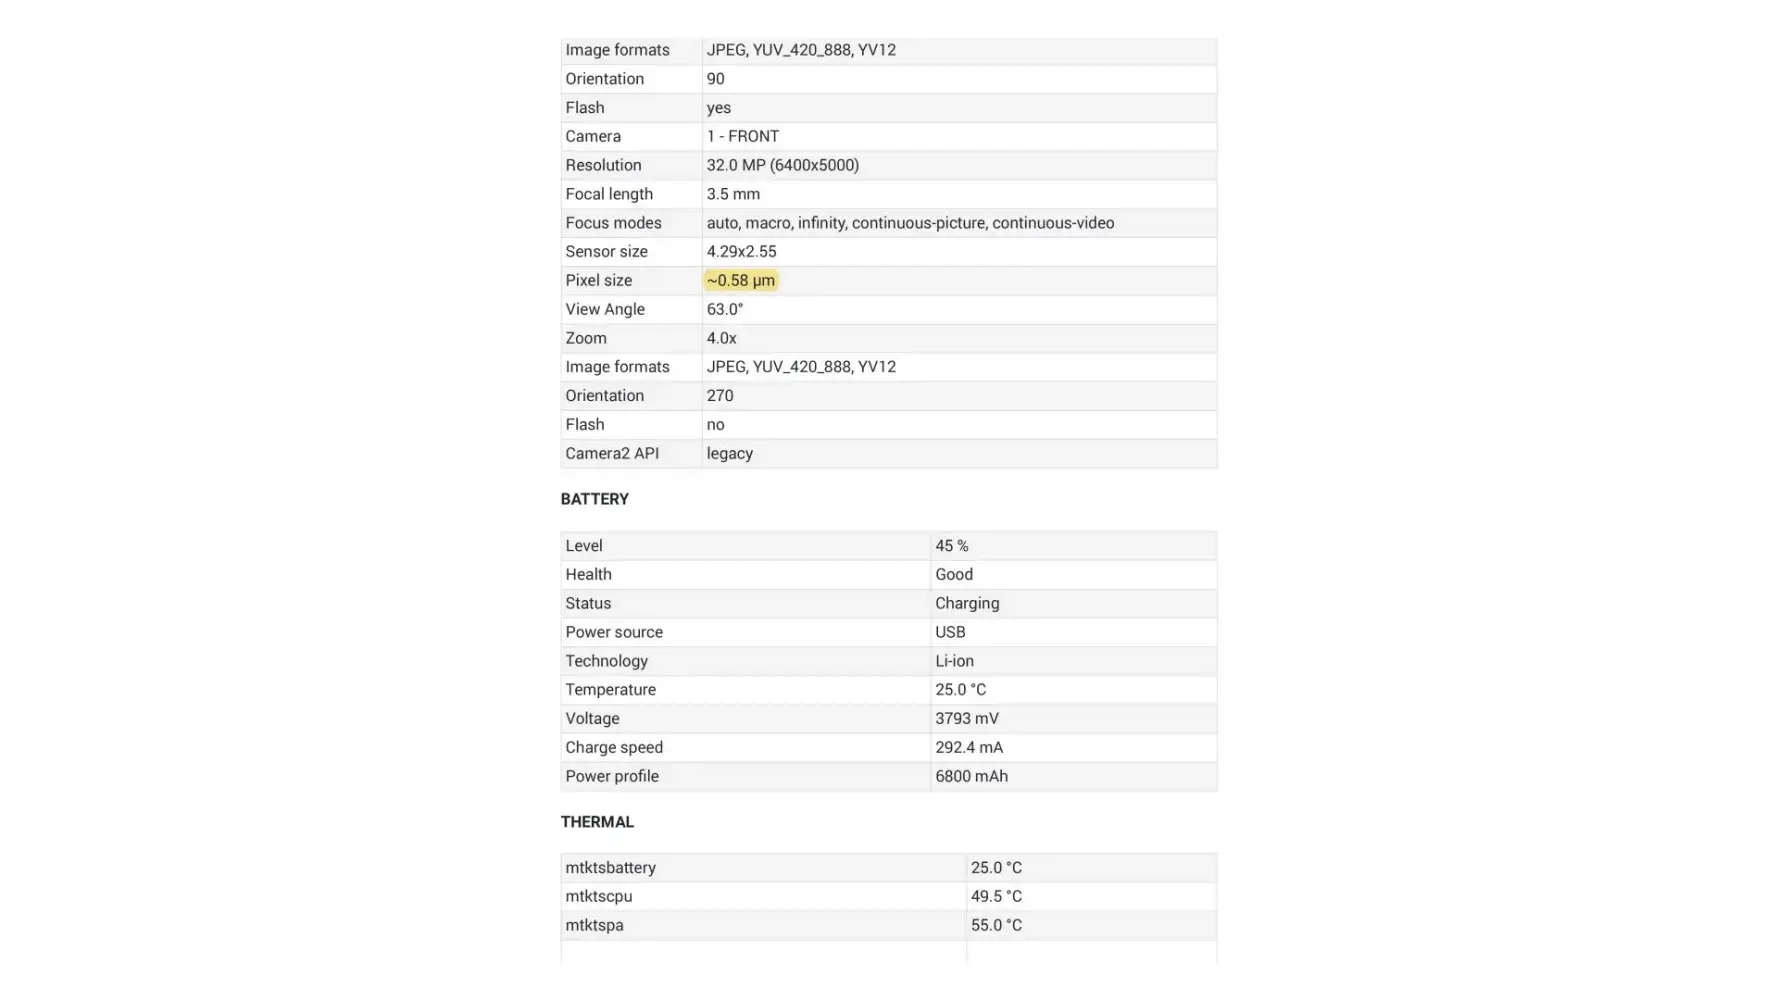Select the Charge speed 292.4 mA value

pyautogui.click(x=968, y=748)
